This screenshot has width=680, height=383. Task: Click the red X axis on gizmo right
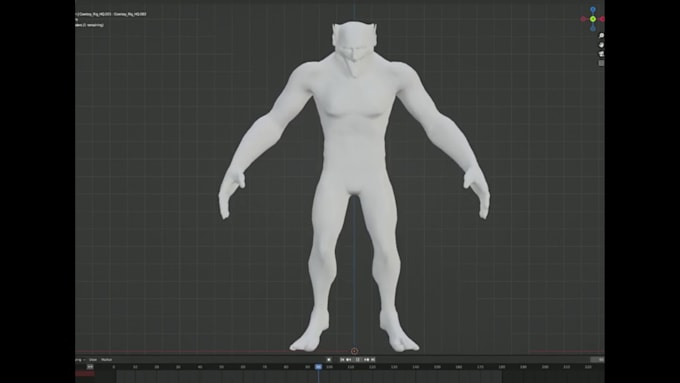tap(602, 19)
